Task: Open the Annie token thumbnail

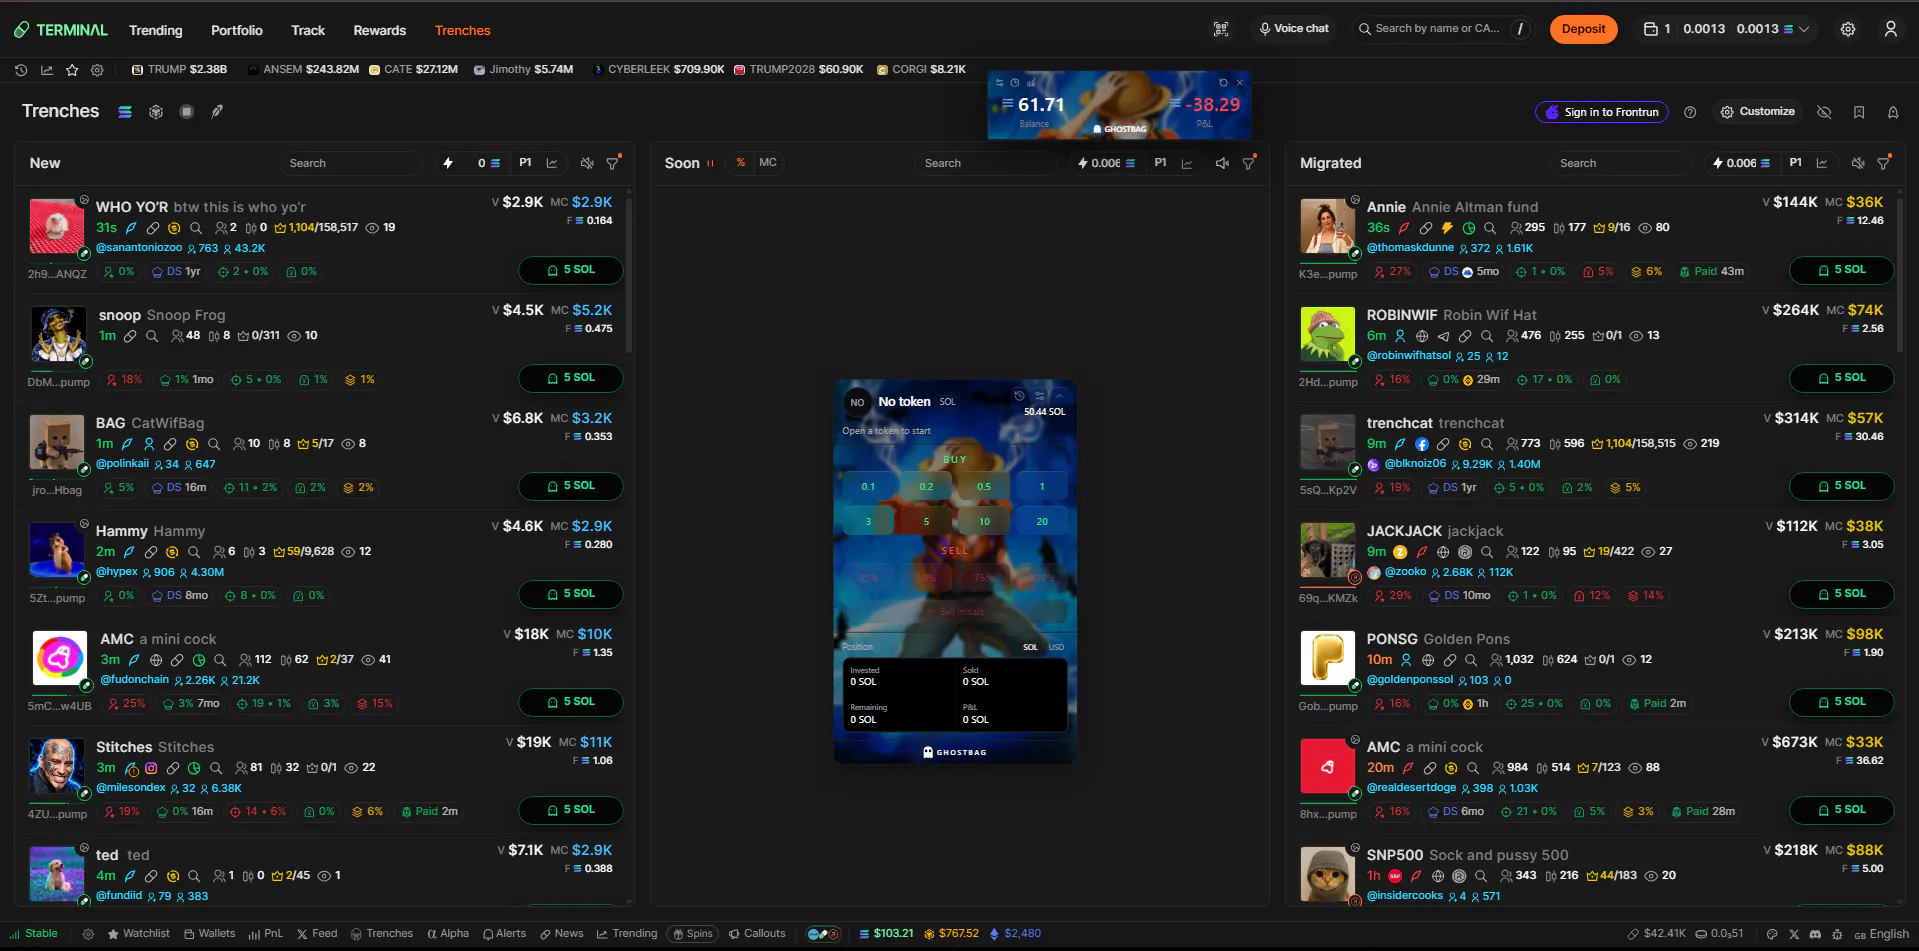Action: (x=1327, y=226)
